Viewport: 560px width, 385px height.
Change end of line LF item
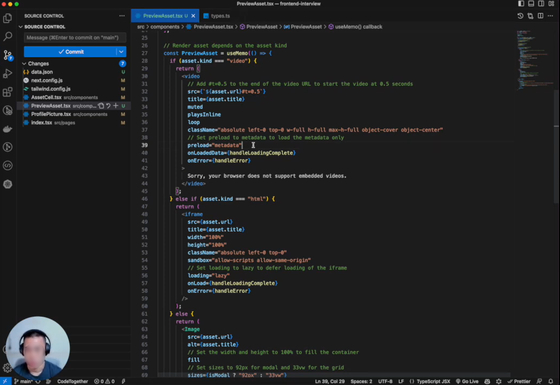click(x=401, y=381)
